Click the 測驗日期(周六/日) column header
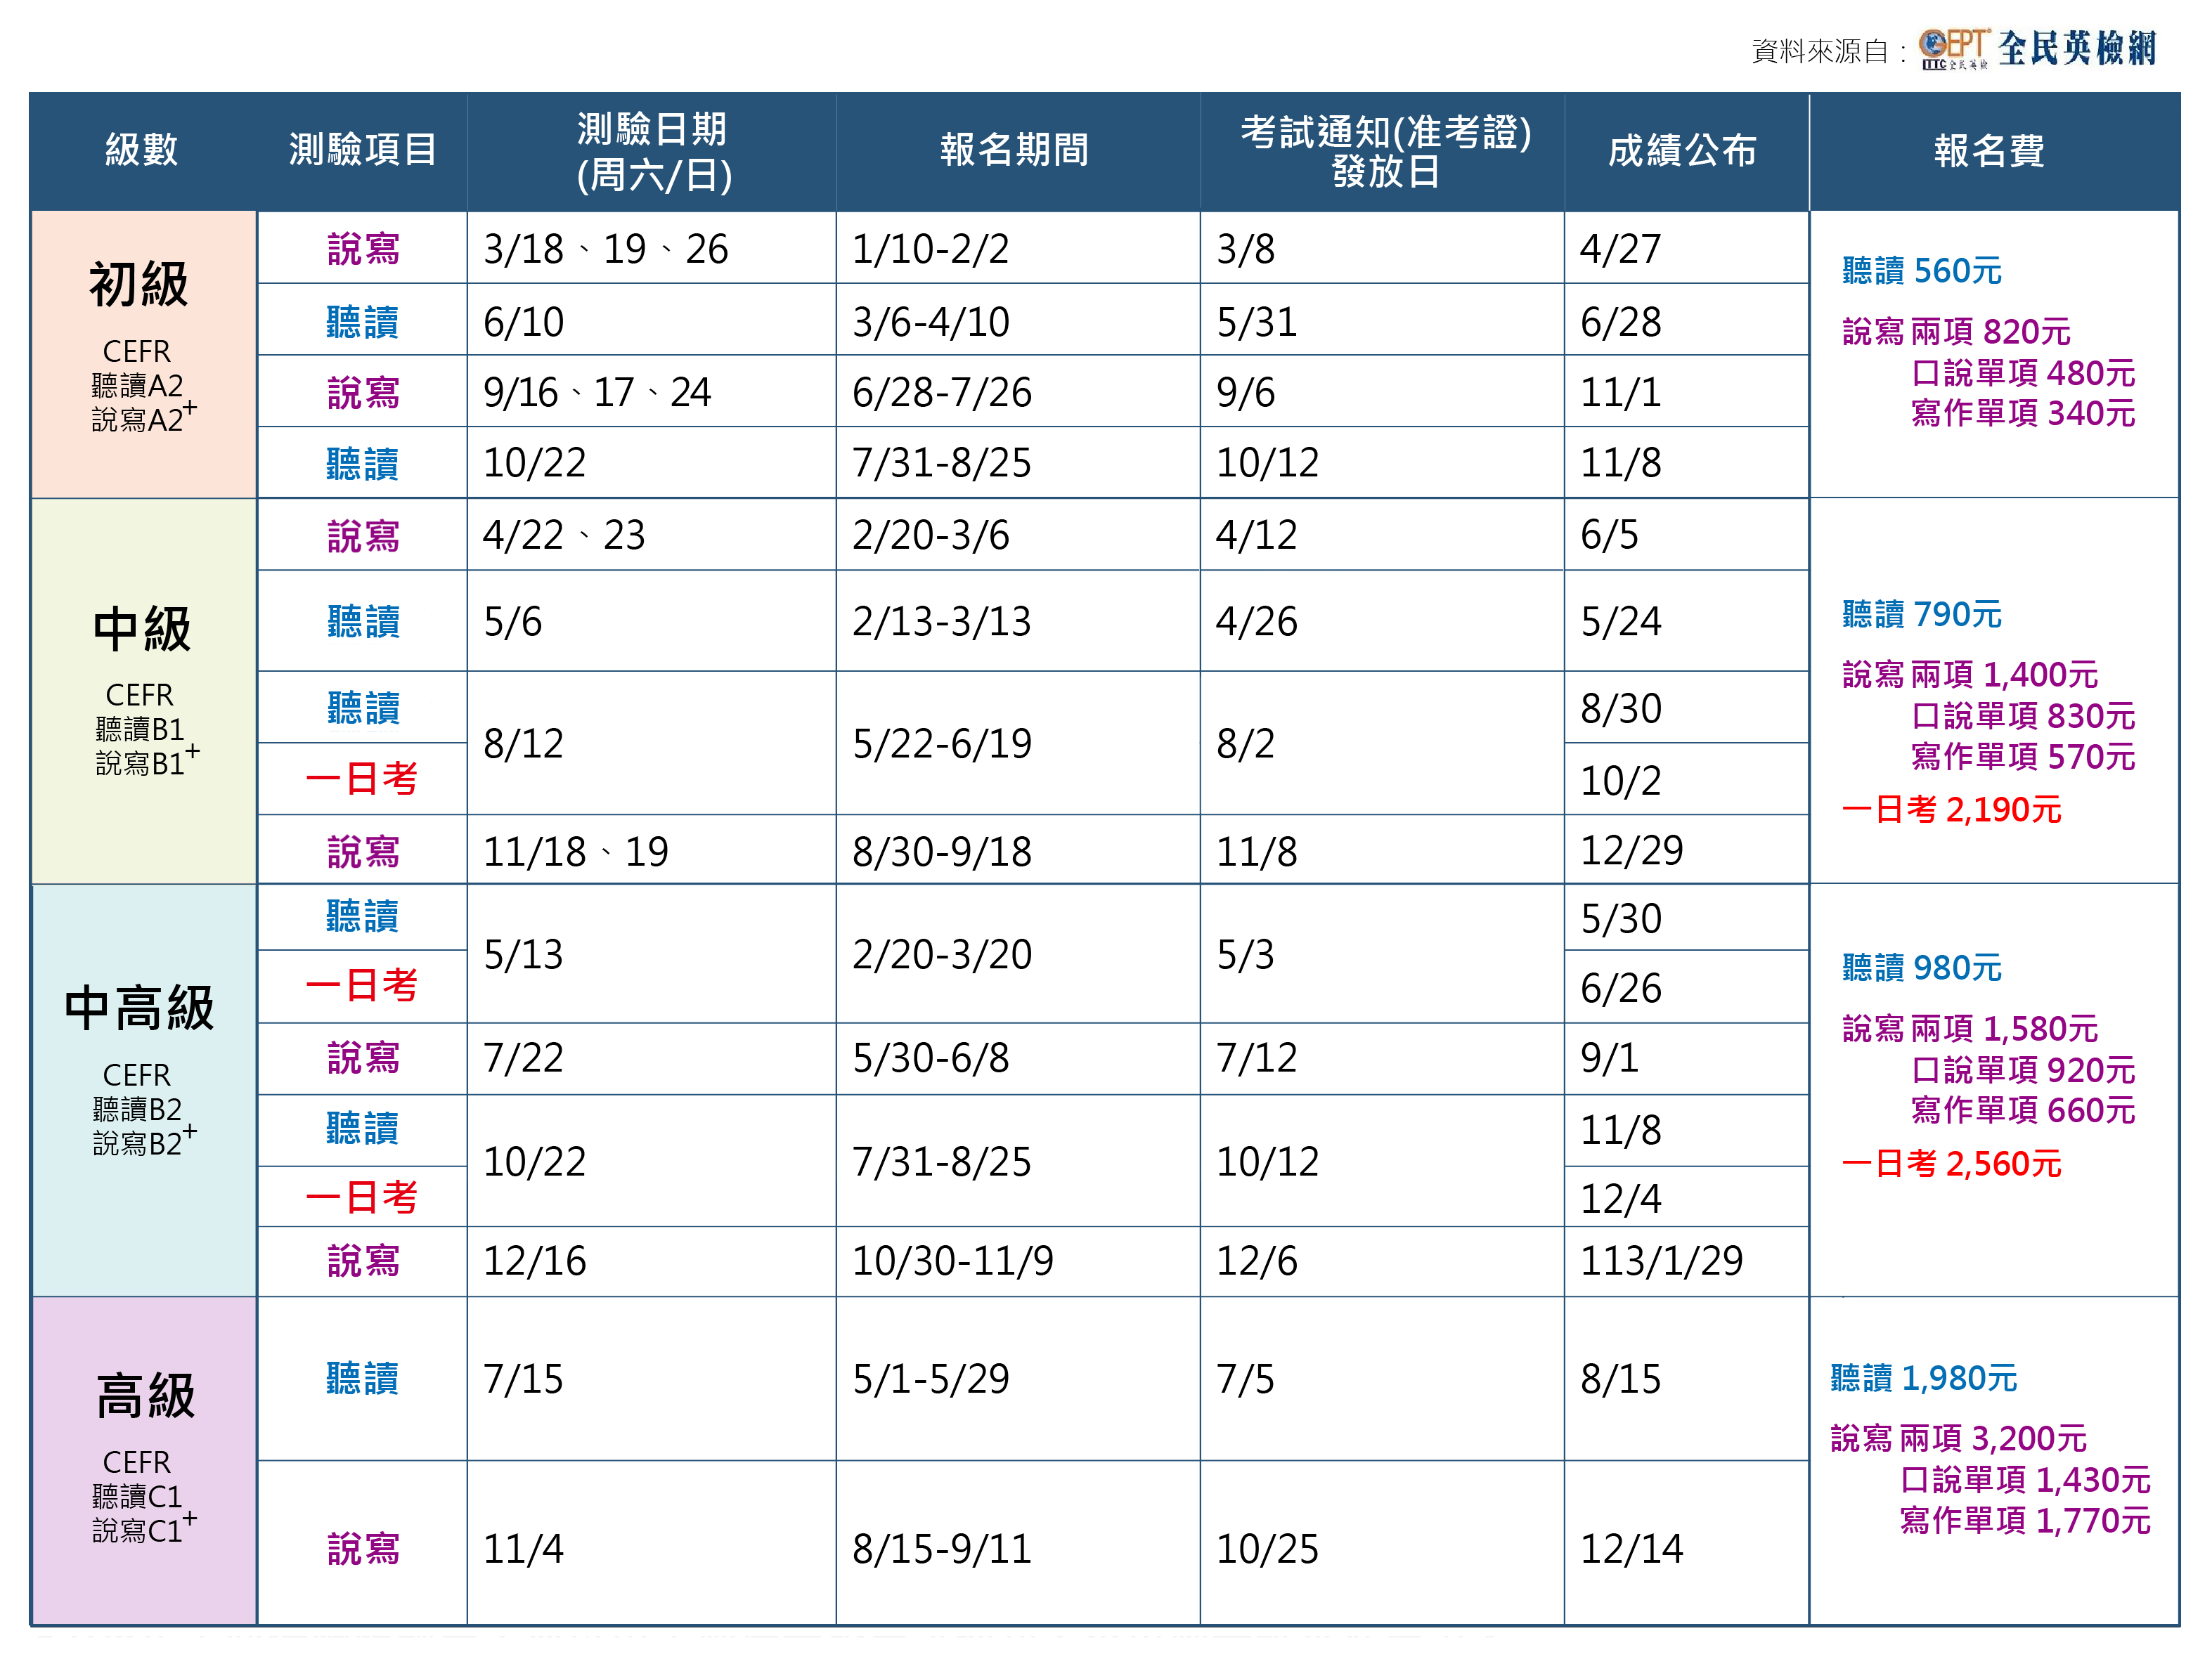Screen dimensions: 2212x1671 653,152
